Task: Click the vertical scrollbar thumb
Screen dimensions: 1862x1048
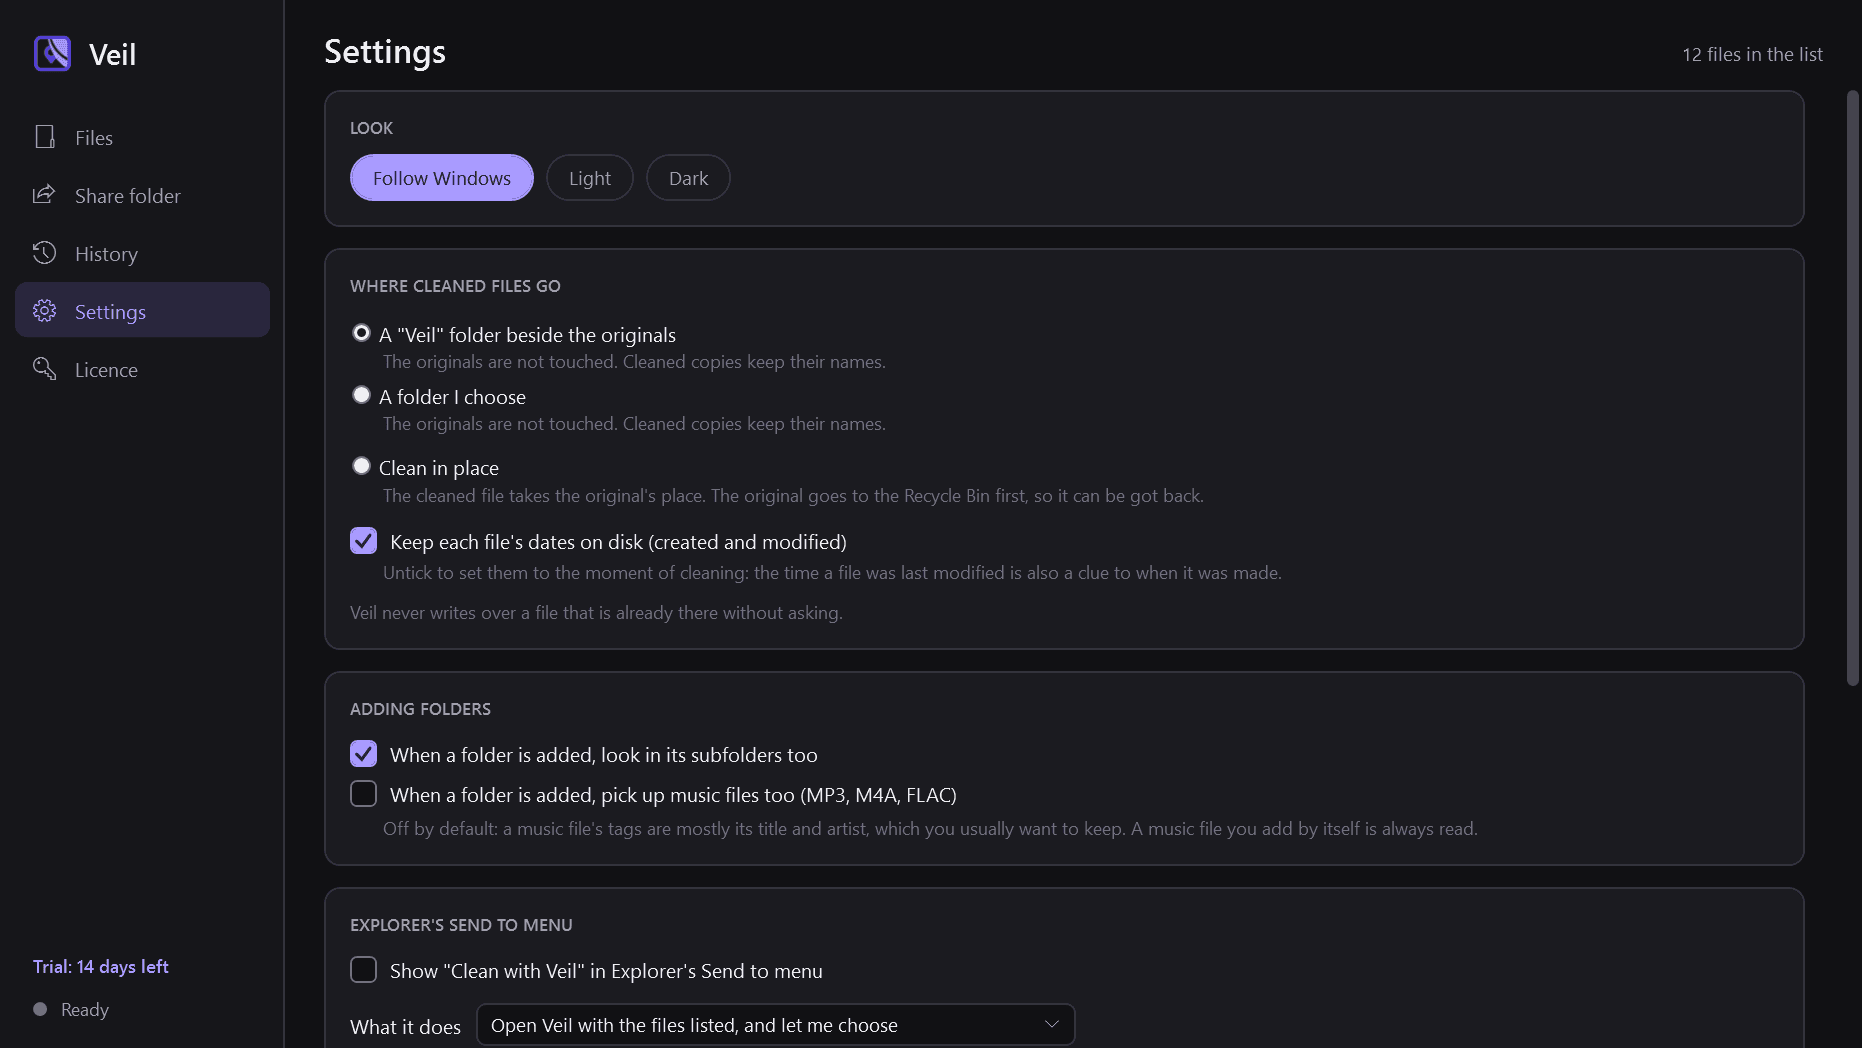Action: pyautogui.click(x=1852, y=388)
